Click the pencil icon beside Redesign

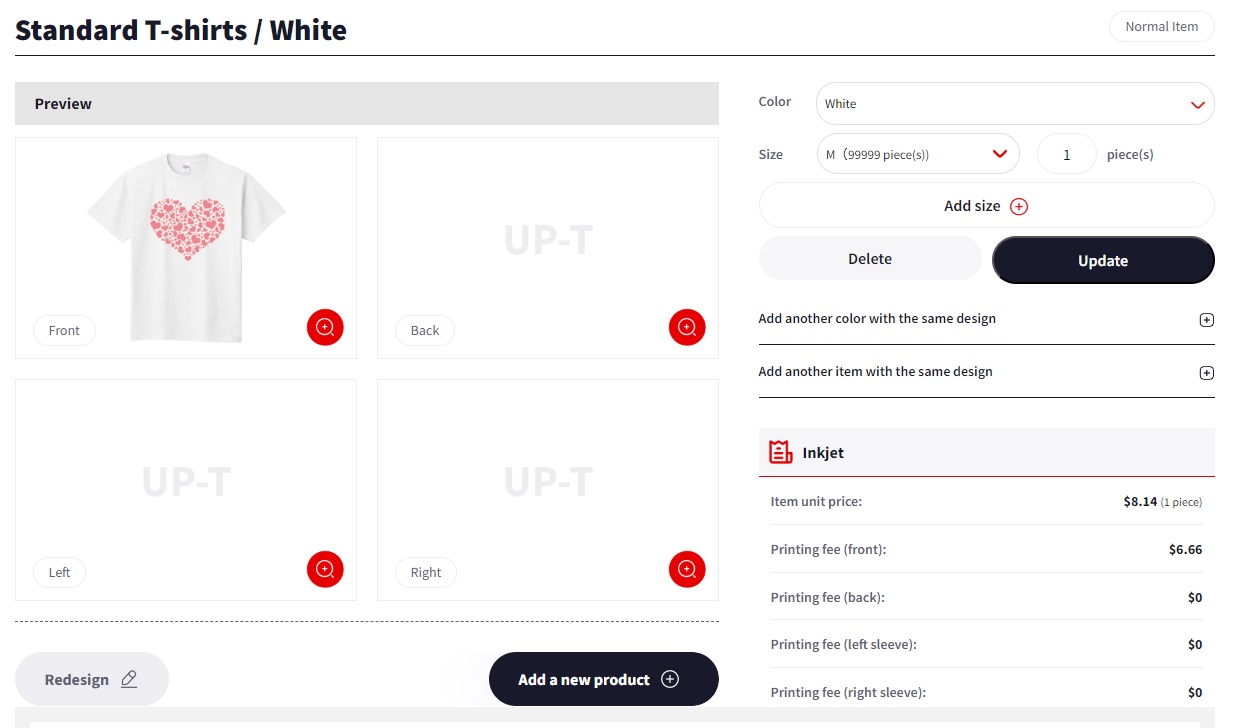(x=129, y=679)
